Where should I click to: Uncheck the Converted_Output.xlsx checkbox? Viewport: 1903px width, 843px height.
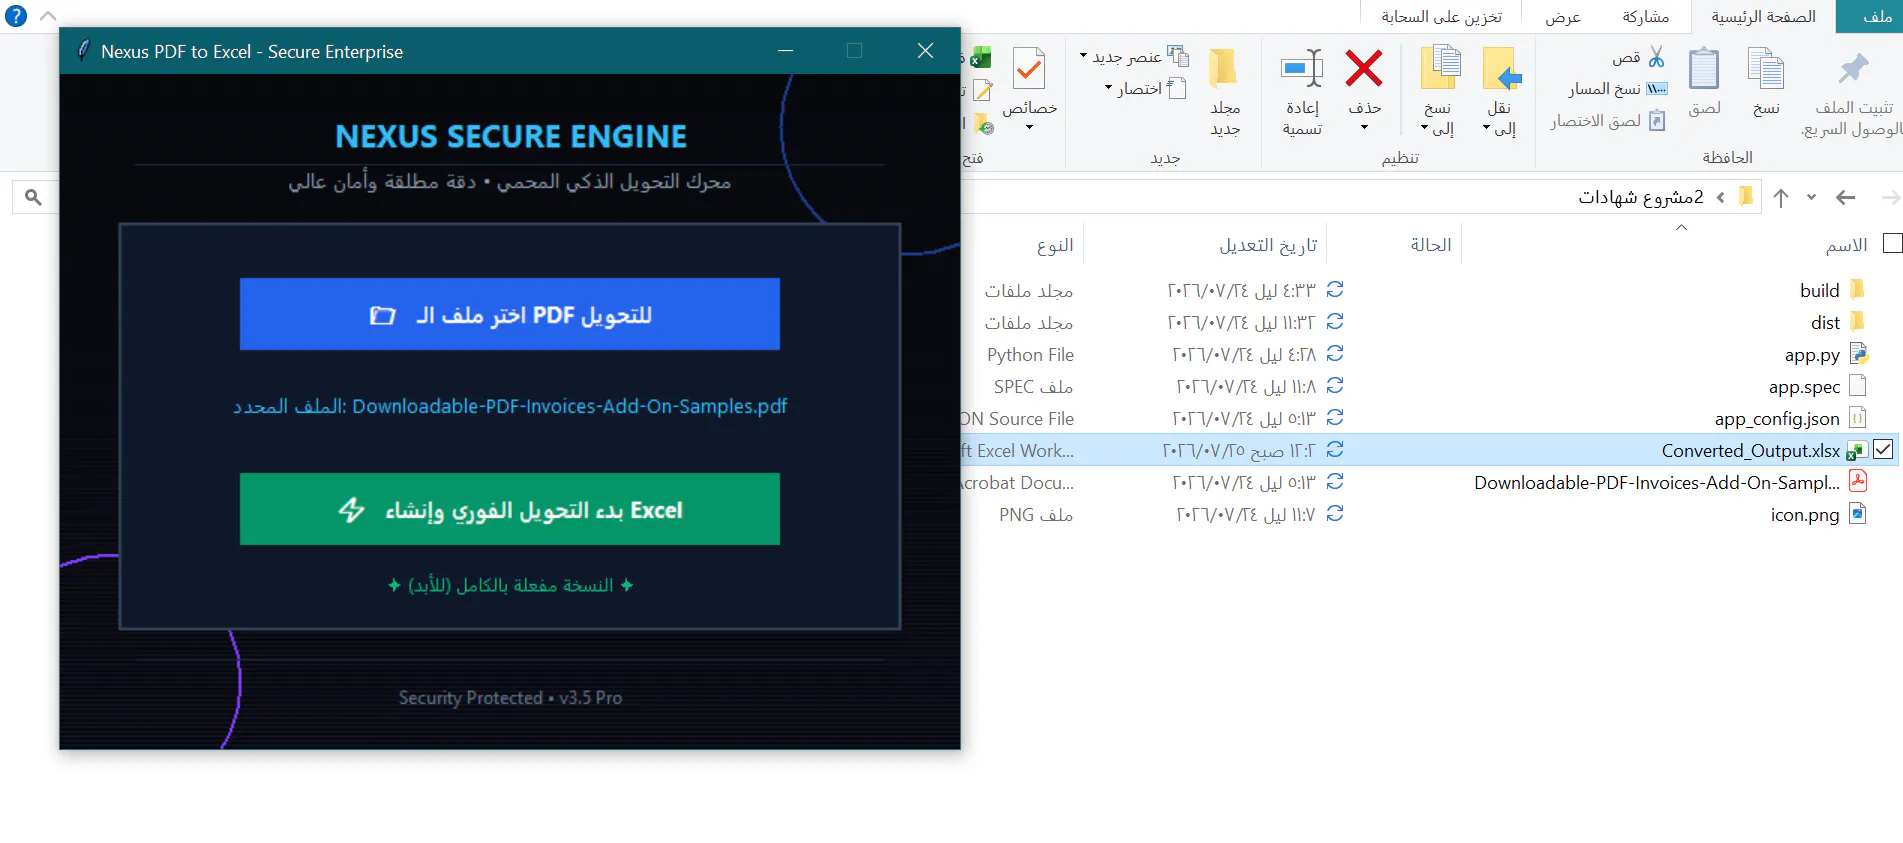point(1883,450)
